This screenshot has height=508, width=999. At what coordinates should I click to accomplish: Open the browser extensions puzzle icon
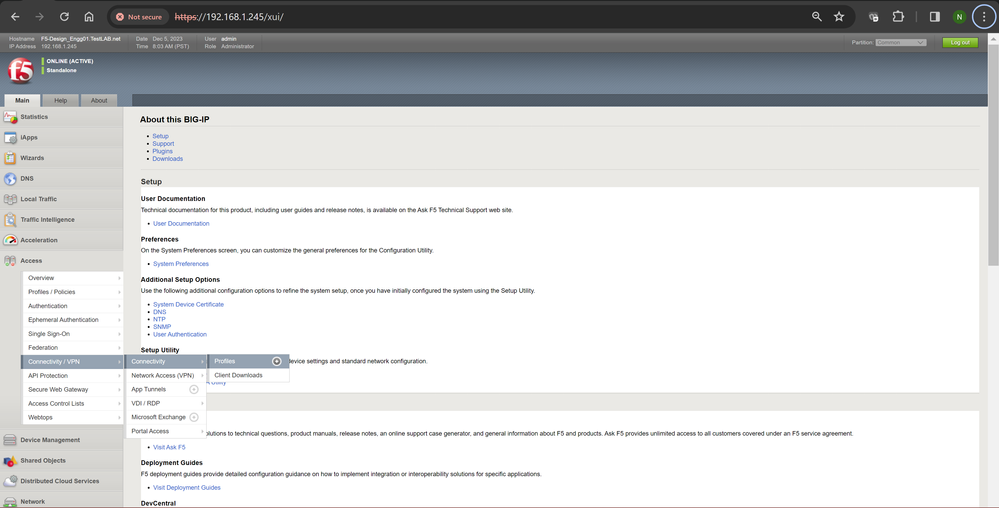(x=898, y=17)
